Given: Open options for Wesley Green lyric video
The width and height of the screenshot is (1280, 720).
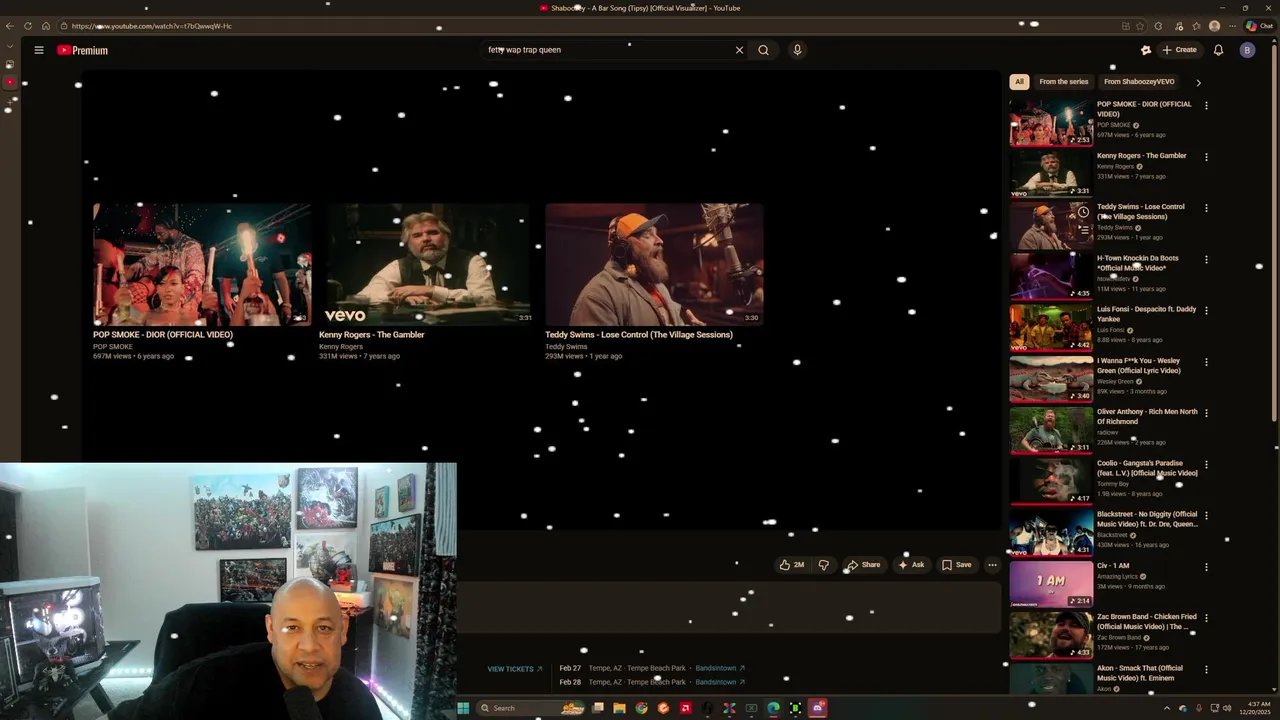Looking at the screenshot, I should (x=1206, y=362).
